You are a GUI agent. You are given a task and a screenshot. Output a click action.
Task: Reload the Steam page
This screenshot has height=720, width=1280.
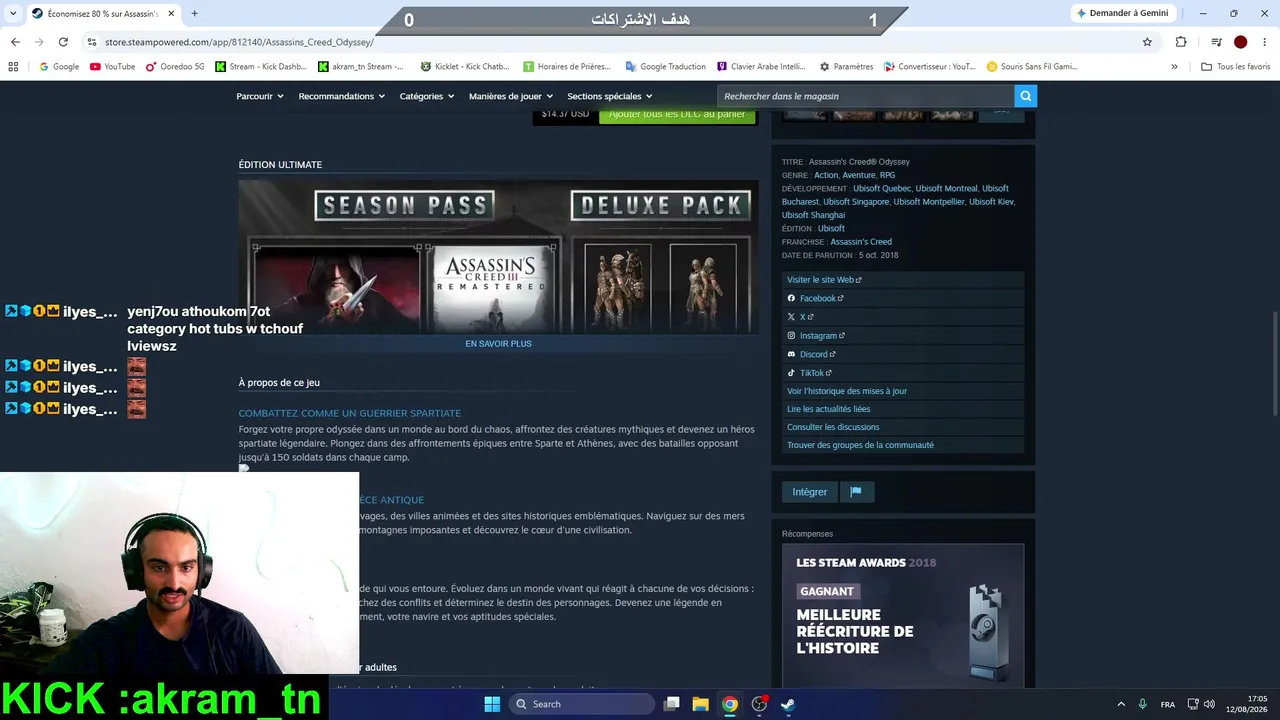63,42
